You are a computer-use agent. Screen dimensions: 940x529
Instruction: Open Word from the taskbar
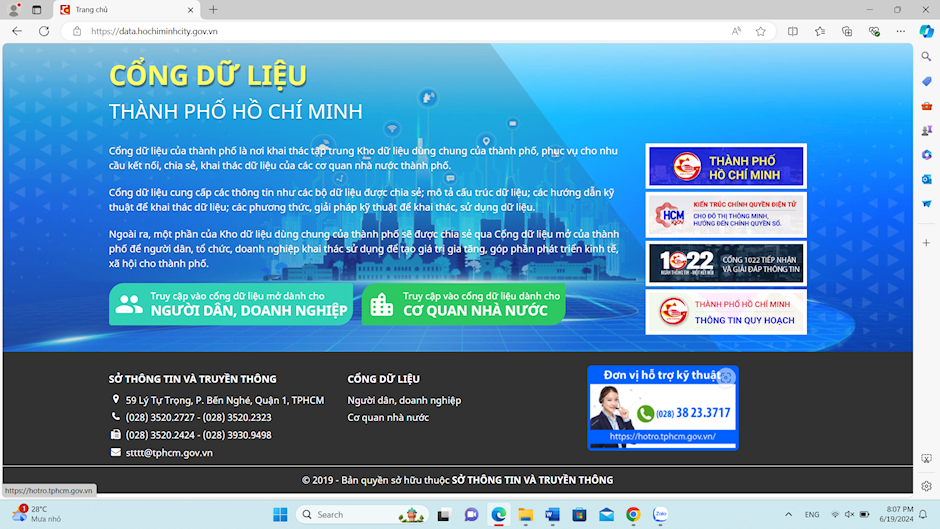pyautogui.click(x=552, y=515)
